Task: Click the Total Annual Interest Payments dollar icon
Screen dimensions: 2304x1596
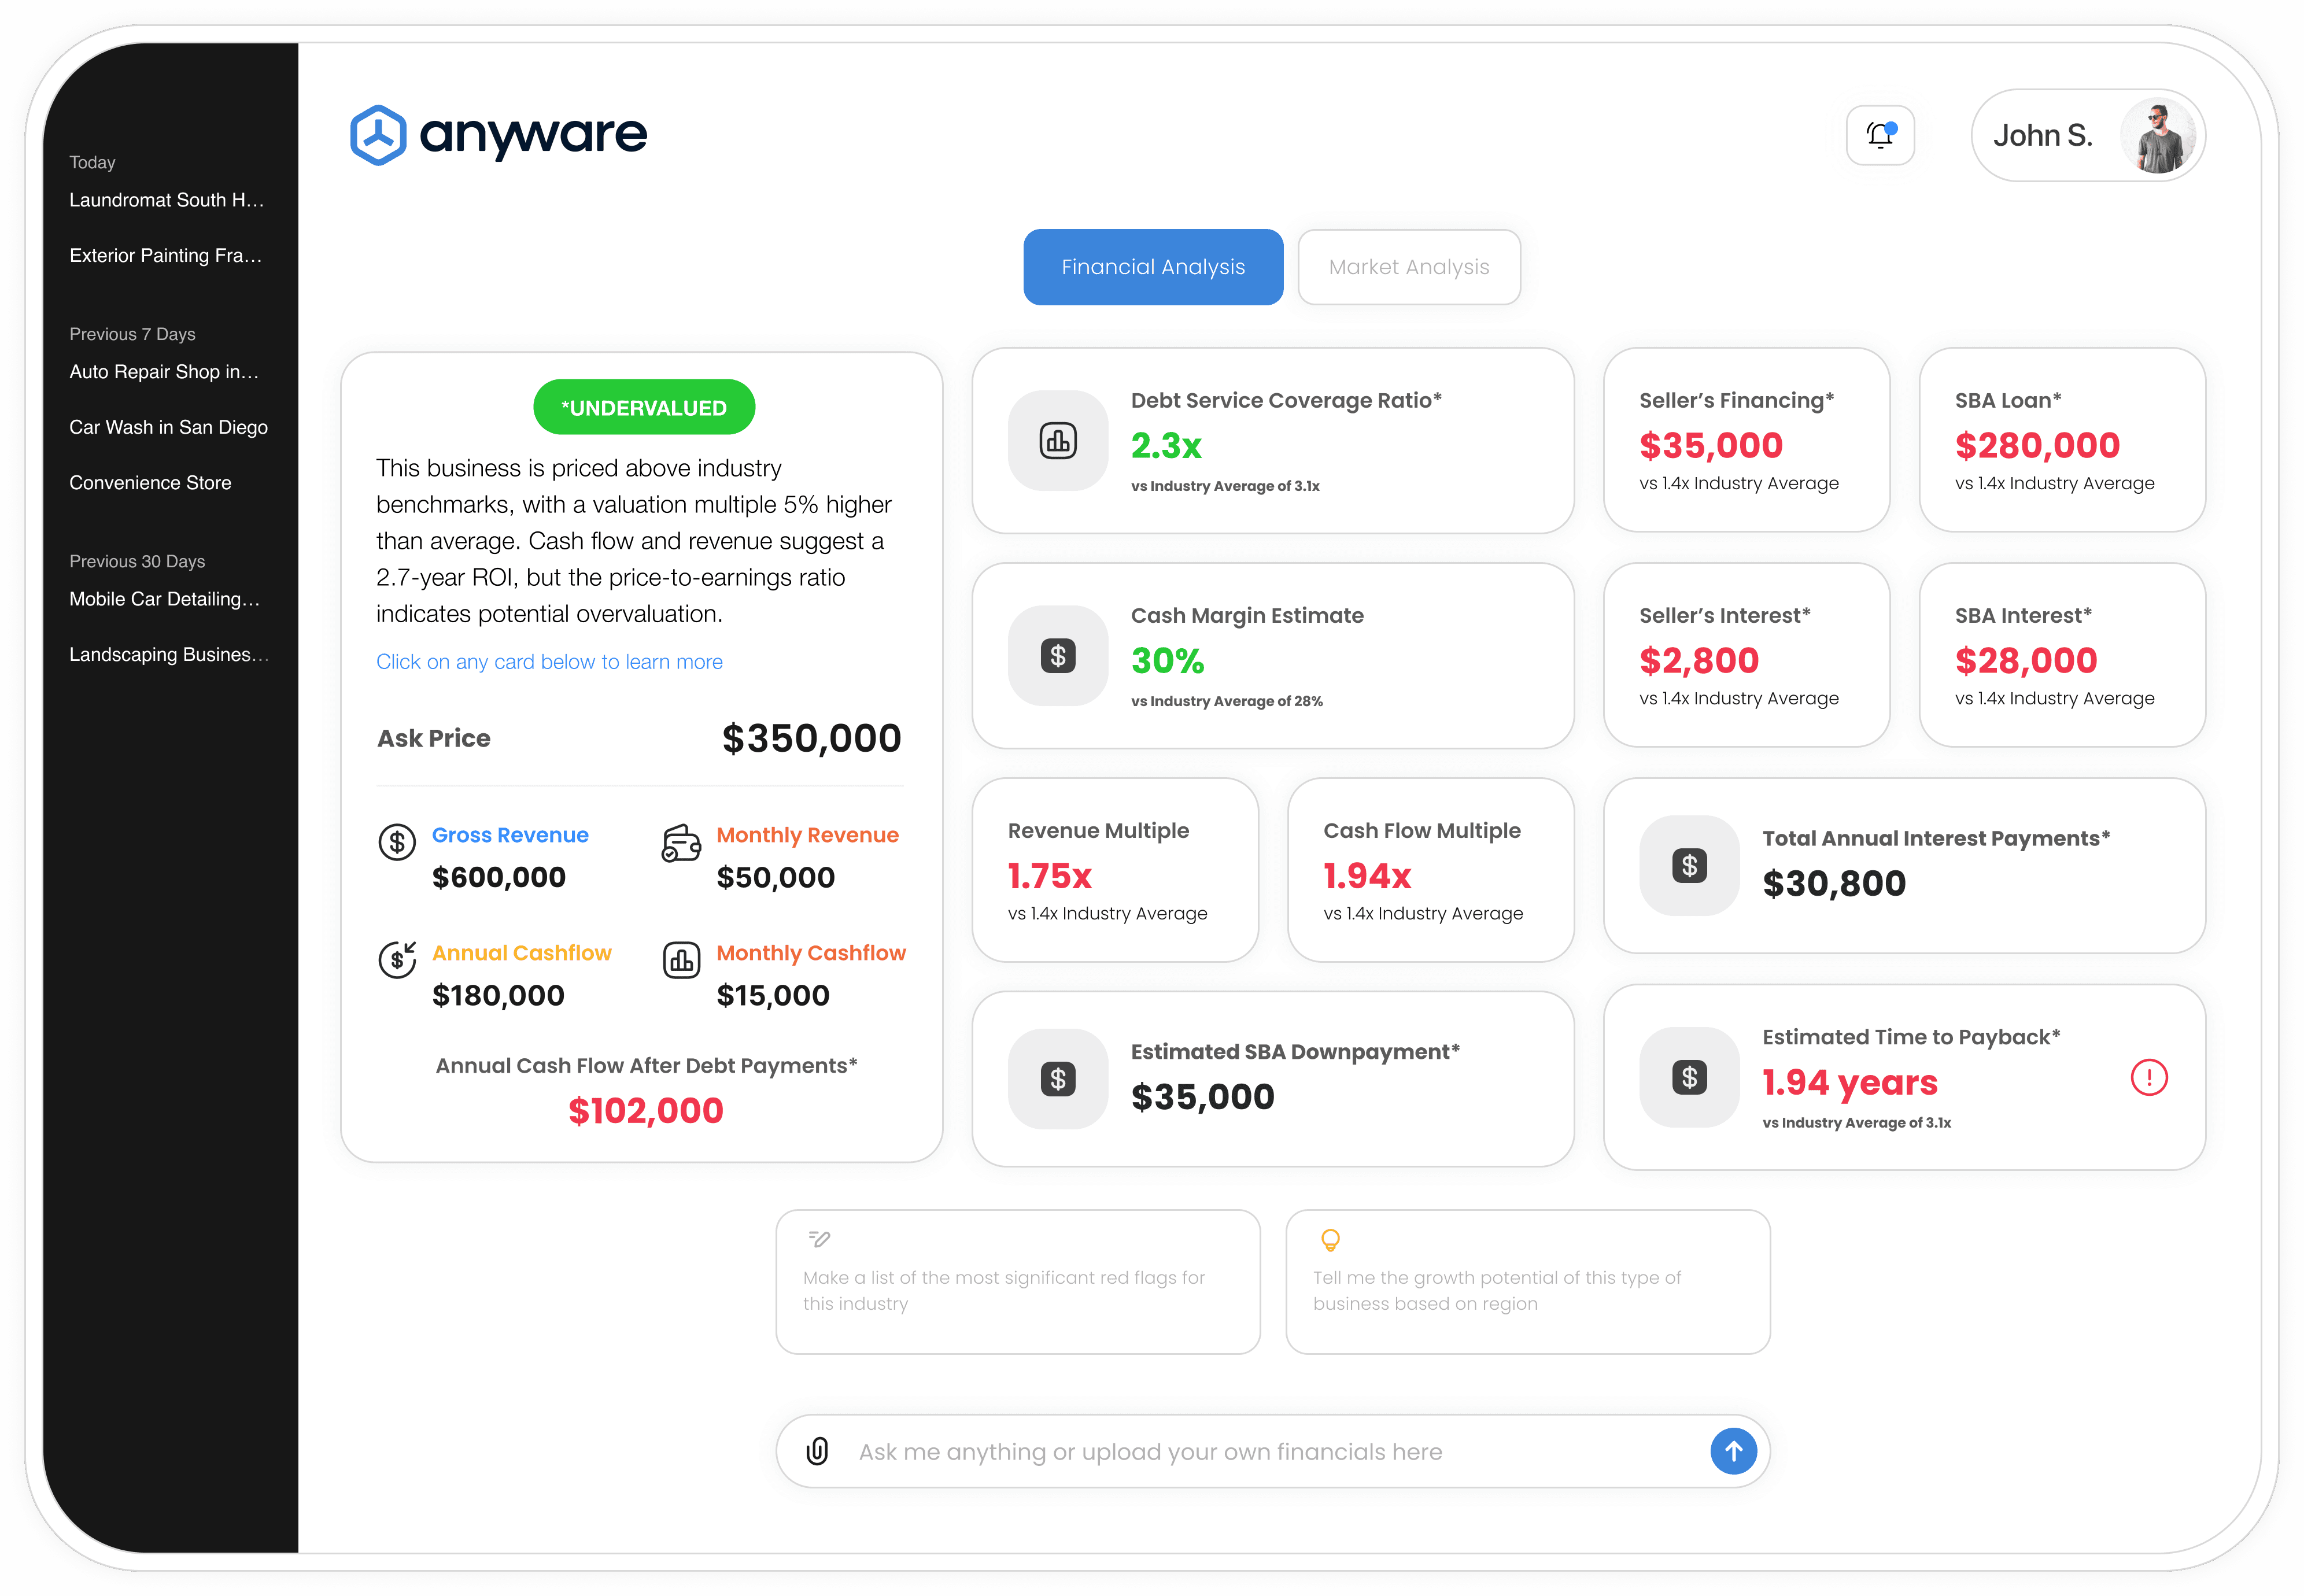Action: pos(1689,865)
